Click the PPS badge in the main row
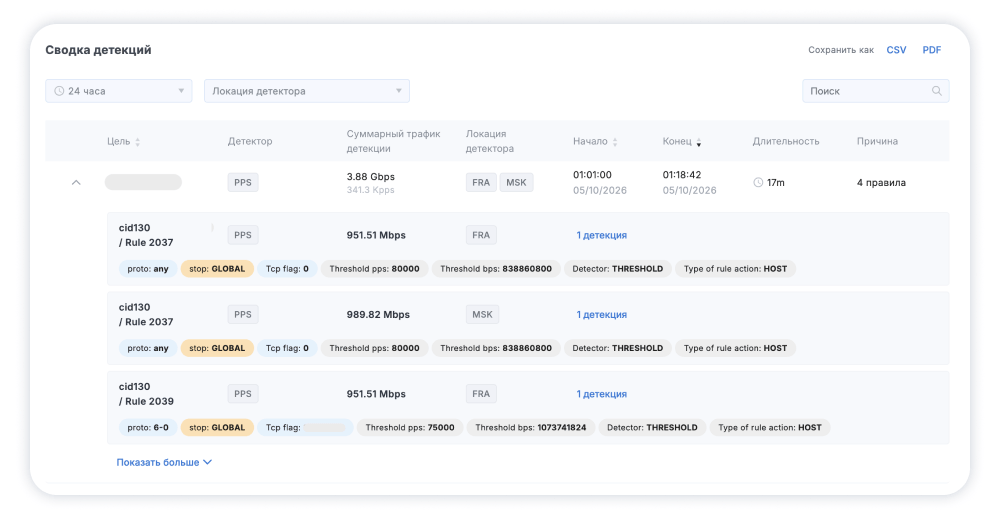 tap(242, 182)
